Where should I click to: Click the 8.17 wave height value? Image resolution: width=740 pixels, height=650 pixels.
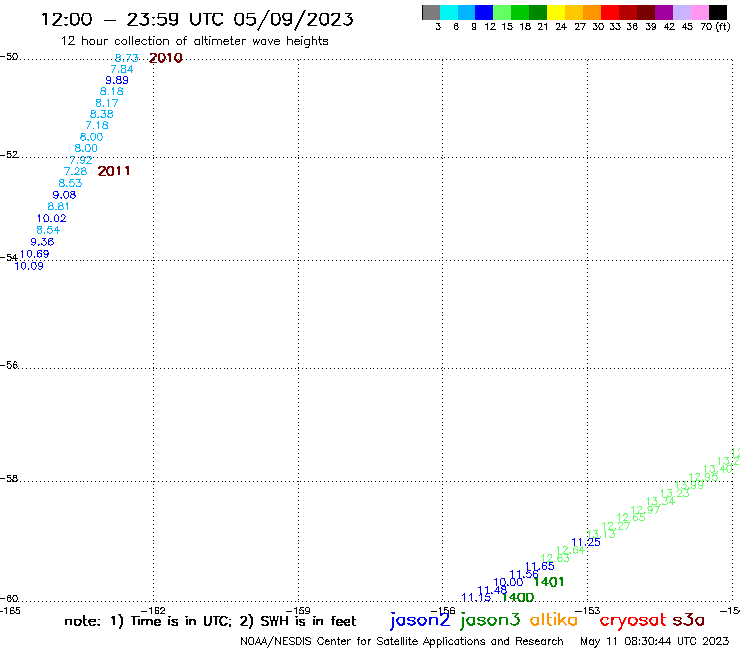click(x=107, y=103)
